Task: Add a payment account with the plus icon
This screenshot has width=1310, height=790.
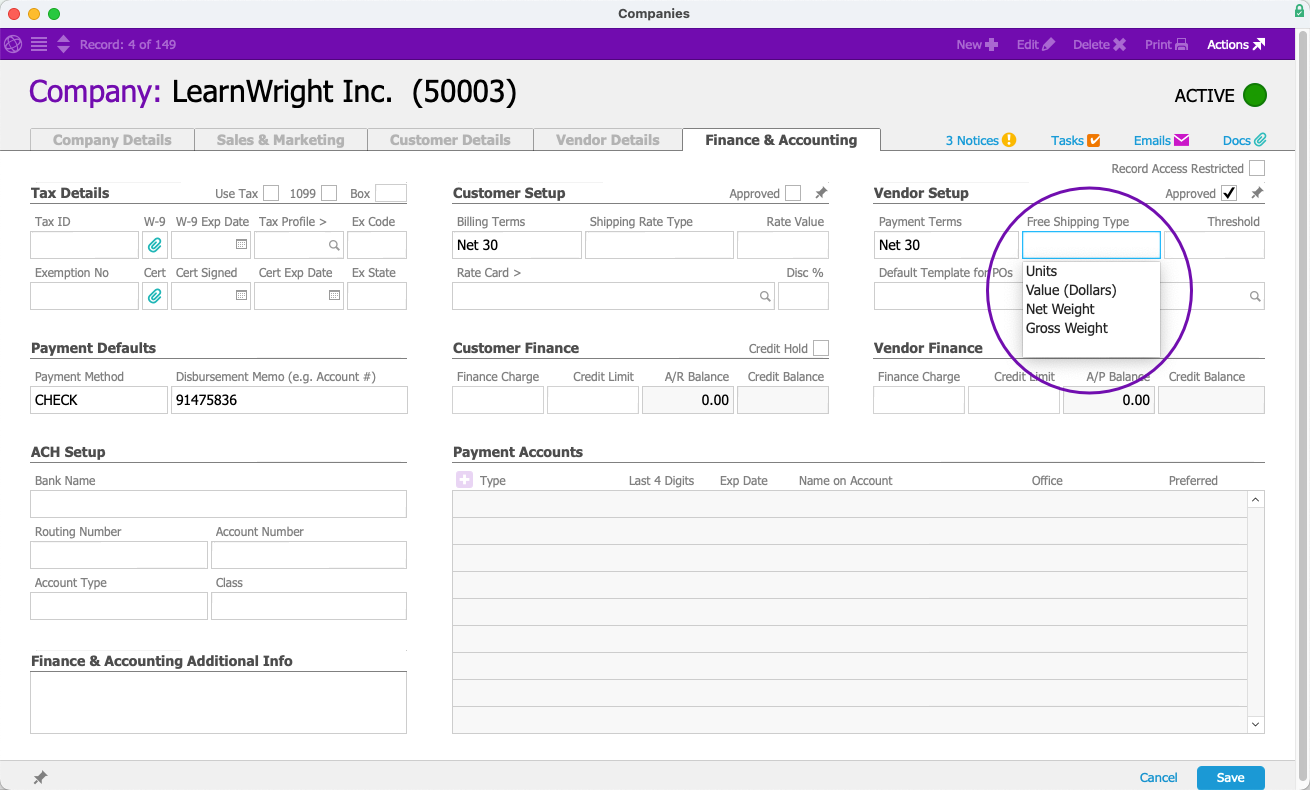Action: click(464, 480)
